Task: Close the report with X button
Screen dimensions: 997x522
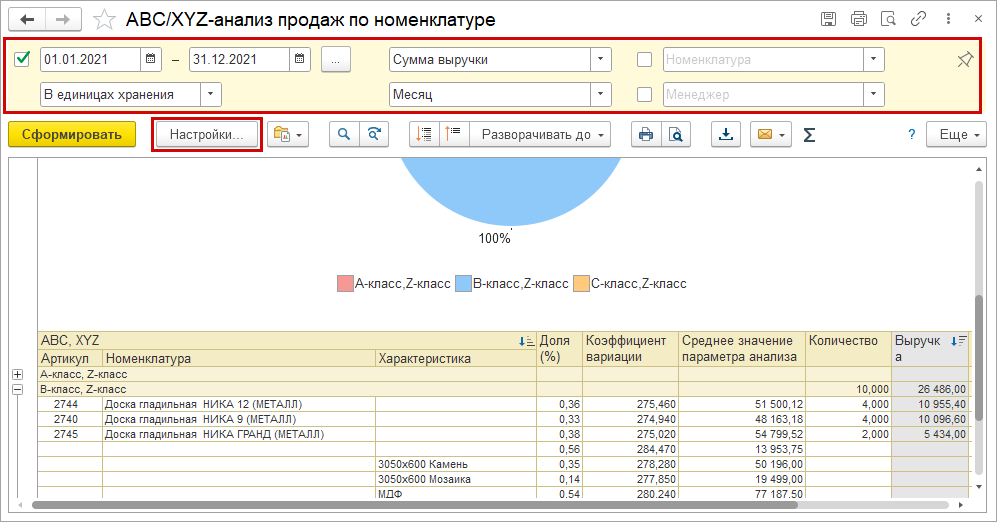Action: (x=978, y=19)
